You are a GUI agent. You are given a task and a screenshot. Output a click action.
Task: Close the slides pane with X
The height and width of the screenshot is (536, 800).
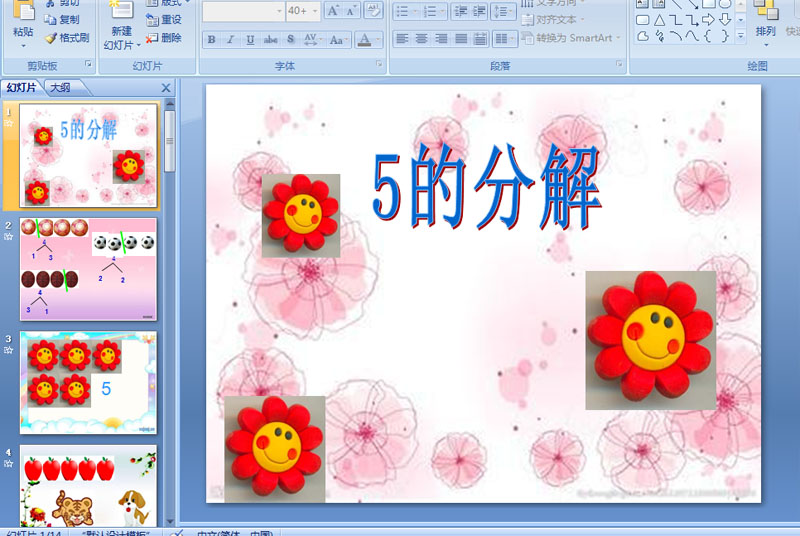click(x=166, y=88)
